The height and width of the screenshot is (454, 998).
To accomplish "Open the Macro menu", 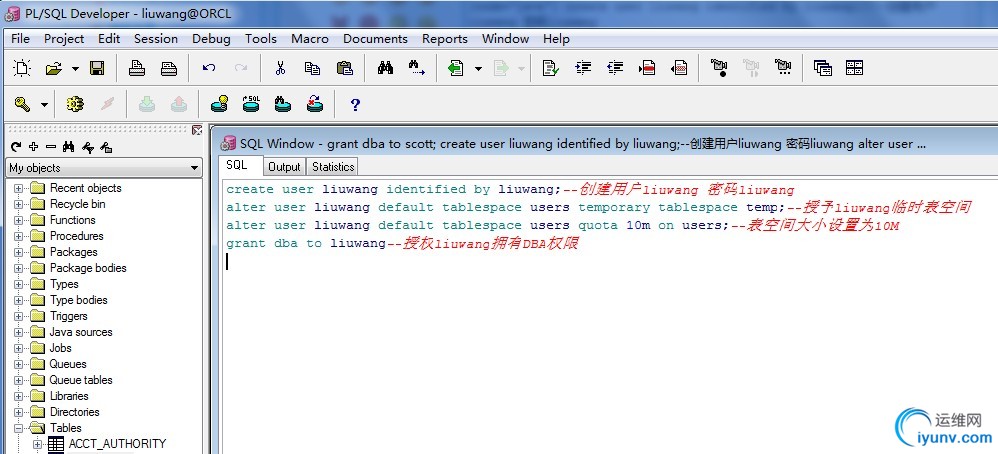I will point(310,39).
